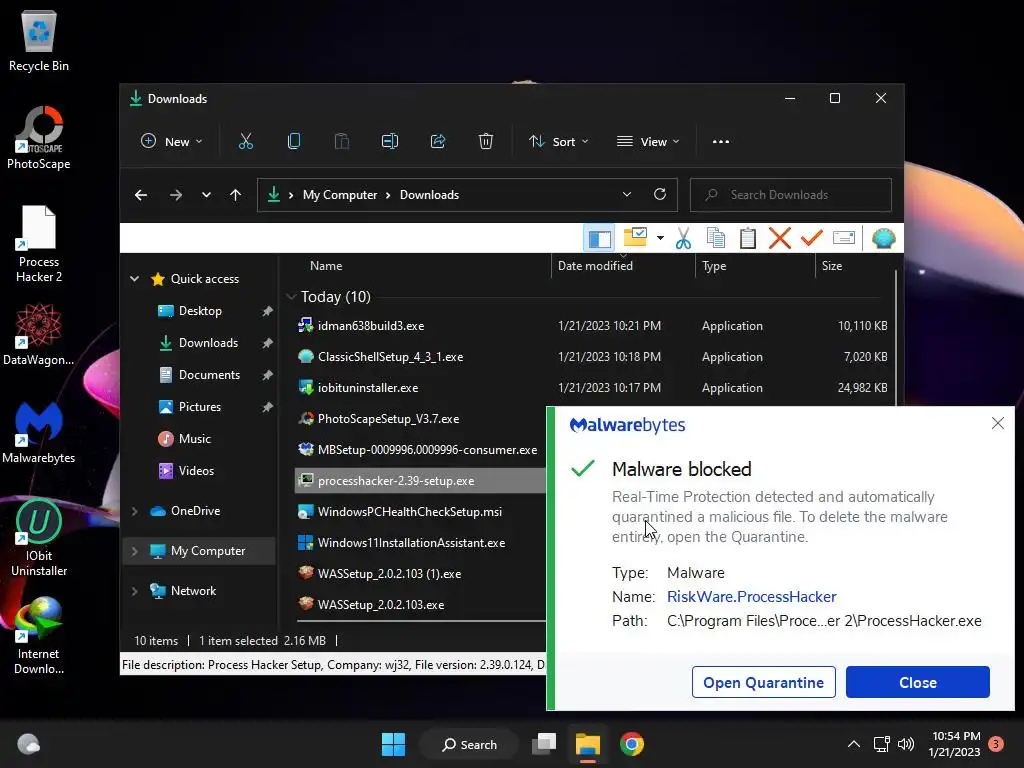This screenshot has width=1024, height=768.
Task: Click Classic Shell red X delete icon
Action: [780, 238]
